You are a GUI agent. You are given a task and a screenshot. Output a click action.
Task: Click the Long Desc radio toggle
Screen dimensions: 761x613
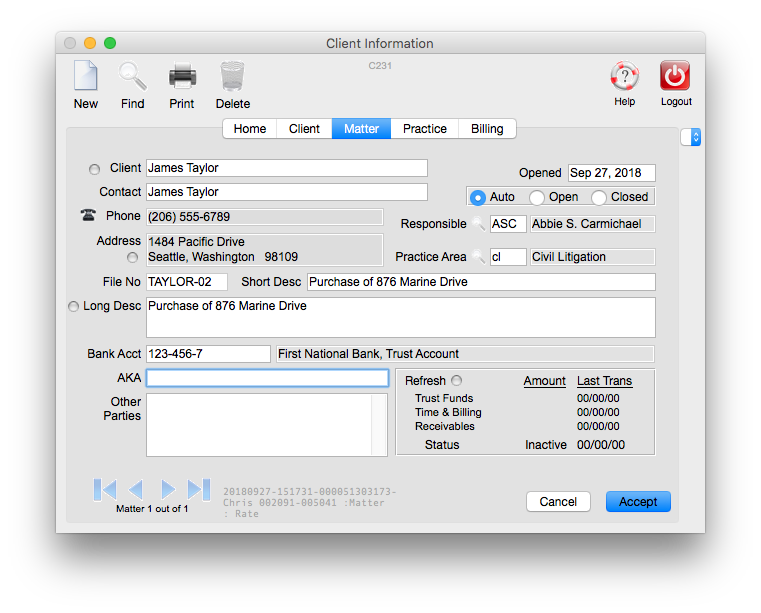pyautogui.click(x=73, y=307)
